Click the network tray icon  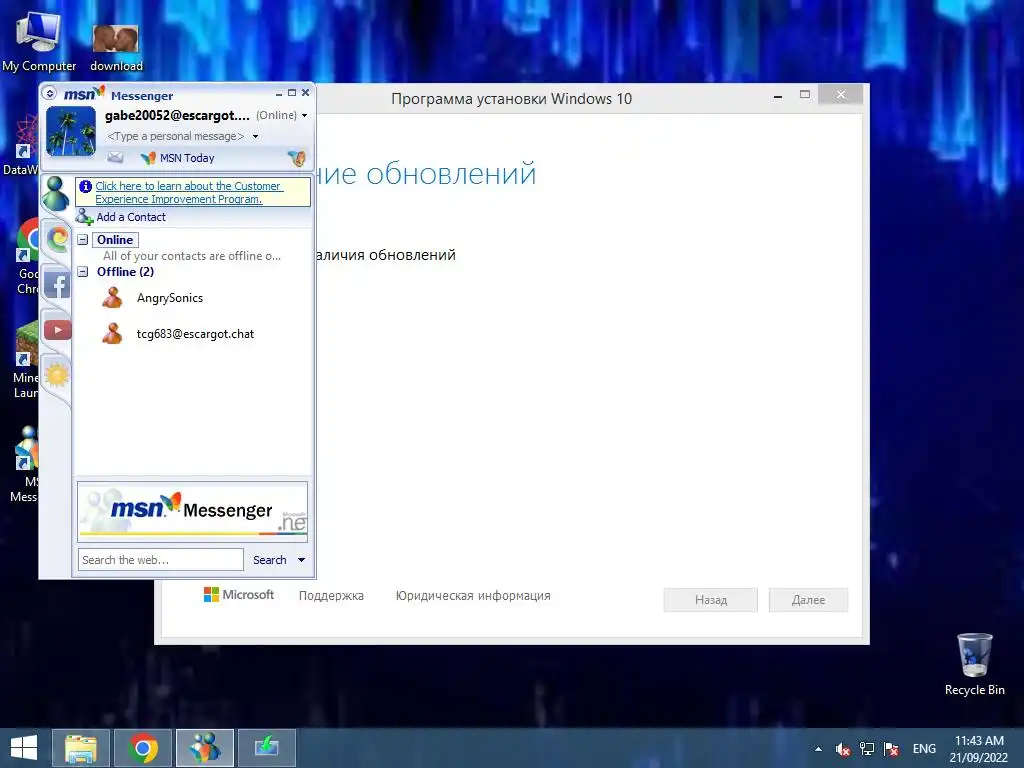(867, 749)
